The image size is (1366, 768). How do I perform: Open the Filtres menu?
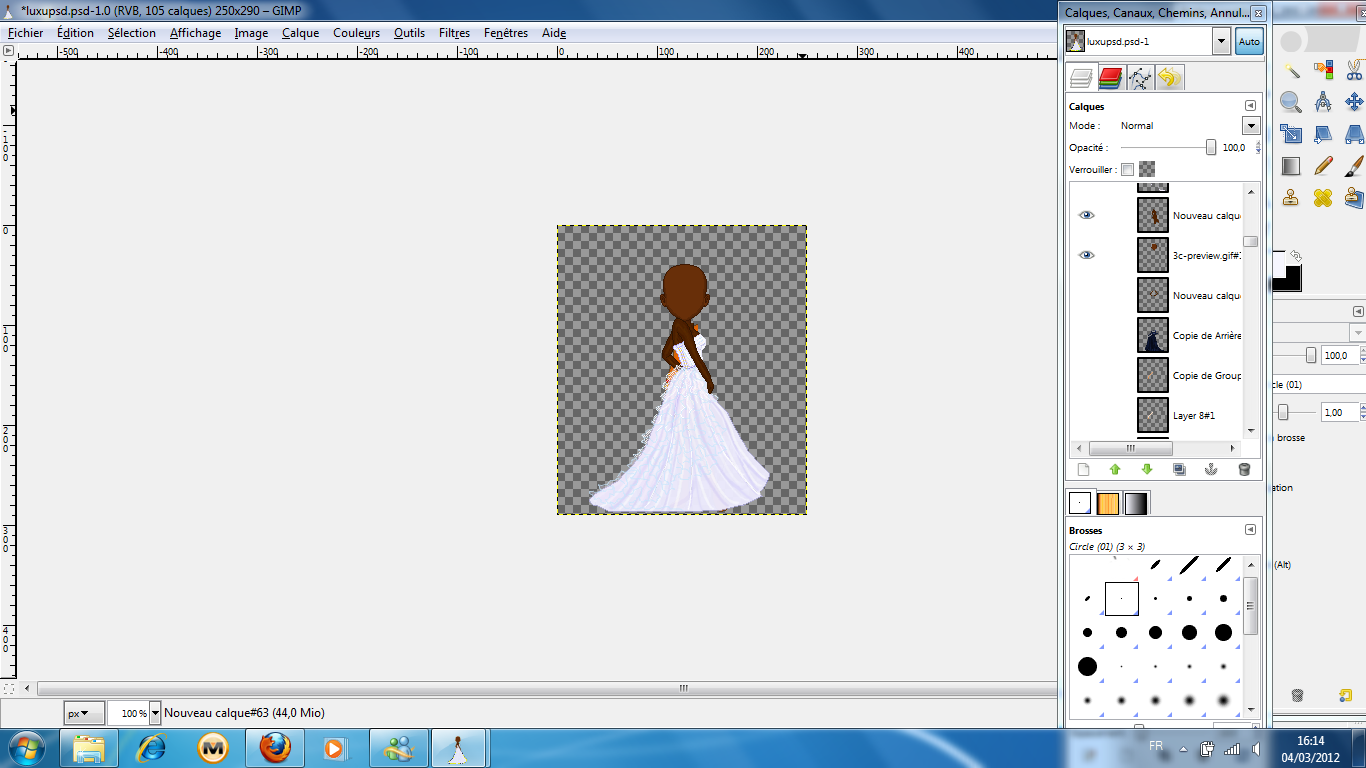tap(454, 33)
